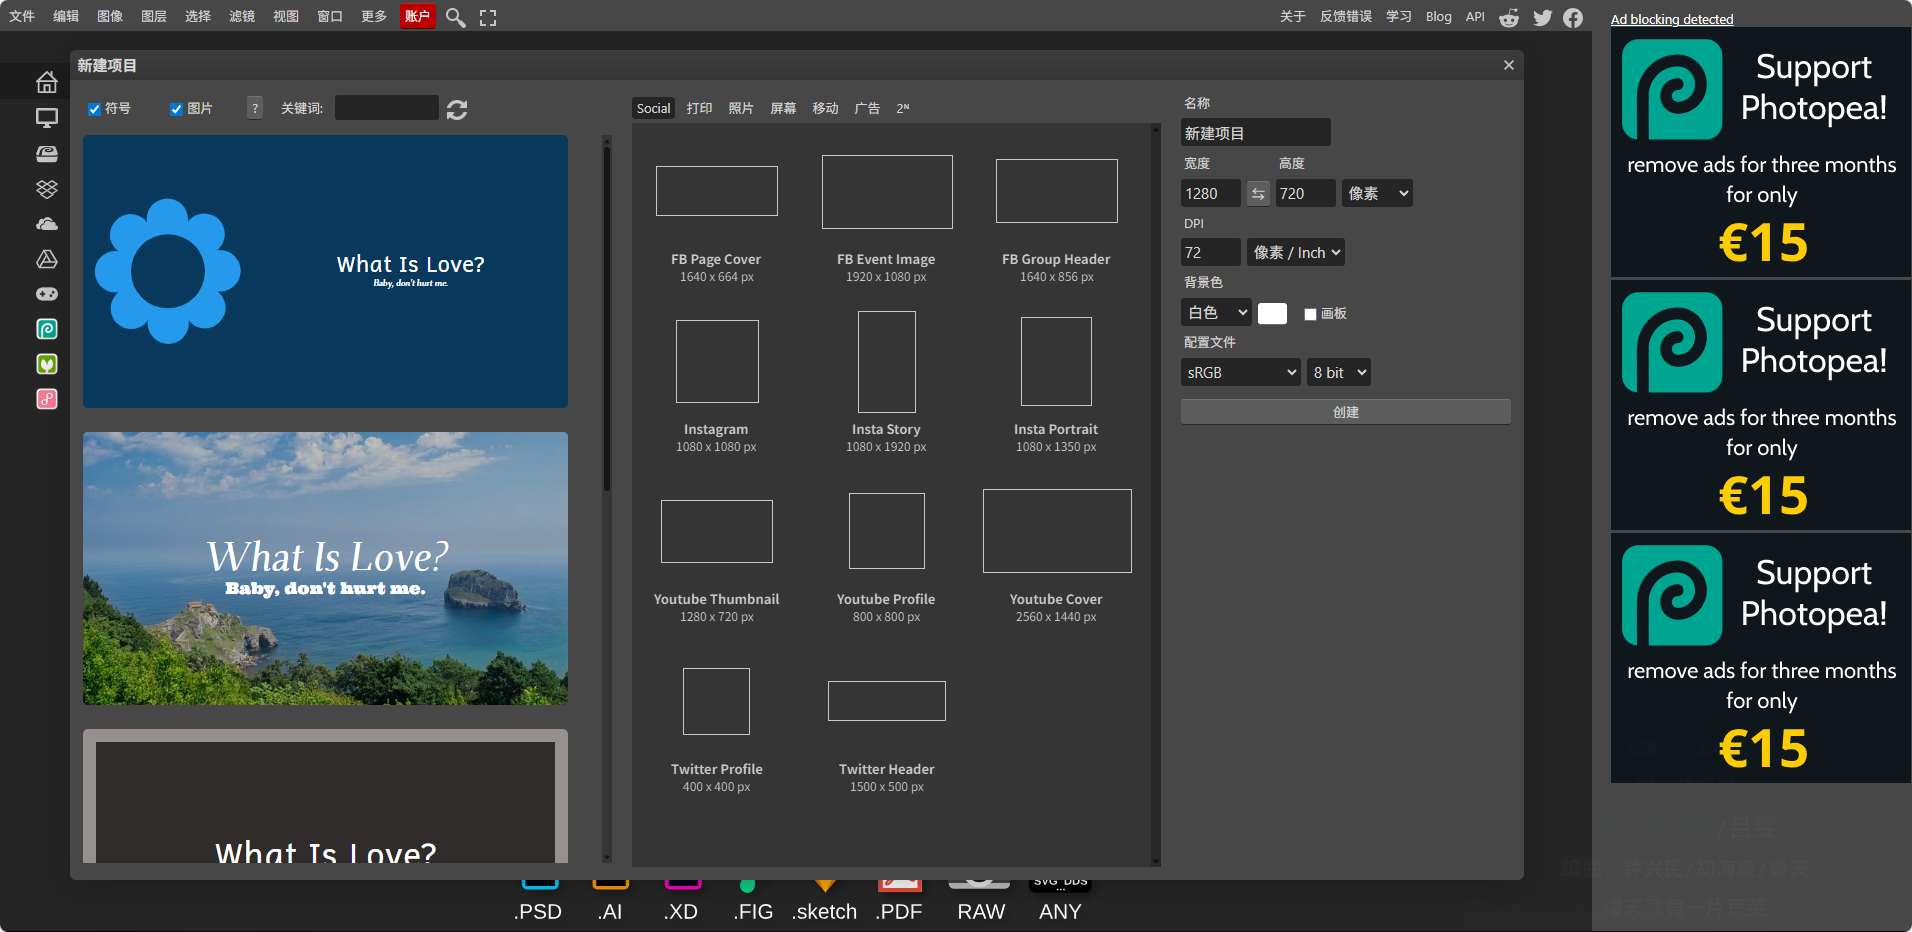1912x932 pixels.
Task: Open the 滤镜 menu
Action: point(241,16)
